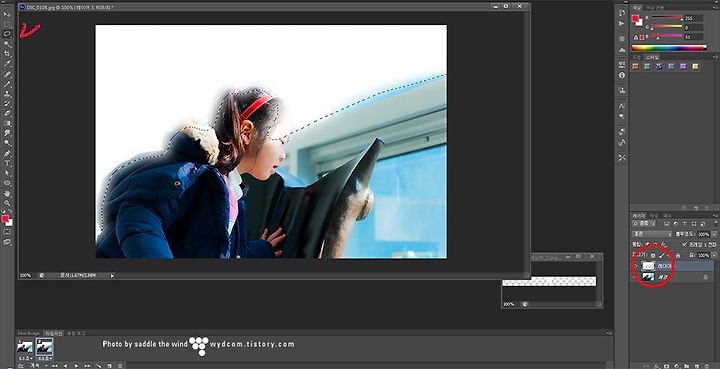Select the background layer thumbnail
This screenshot has width=720, height=369.
[648, 277]
